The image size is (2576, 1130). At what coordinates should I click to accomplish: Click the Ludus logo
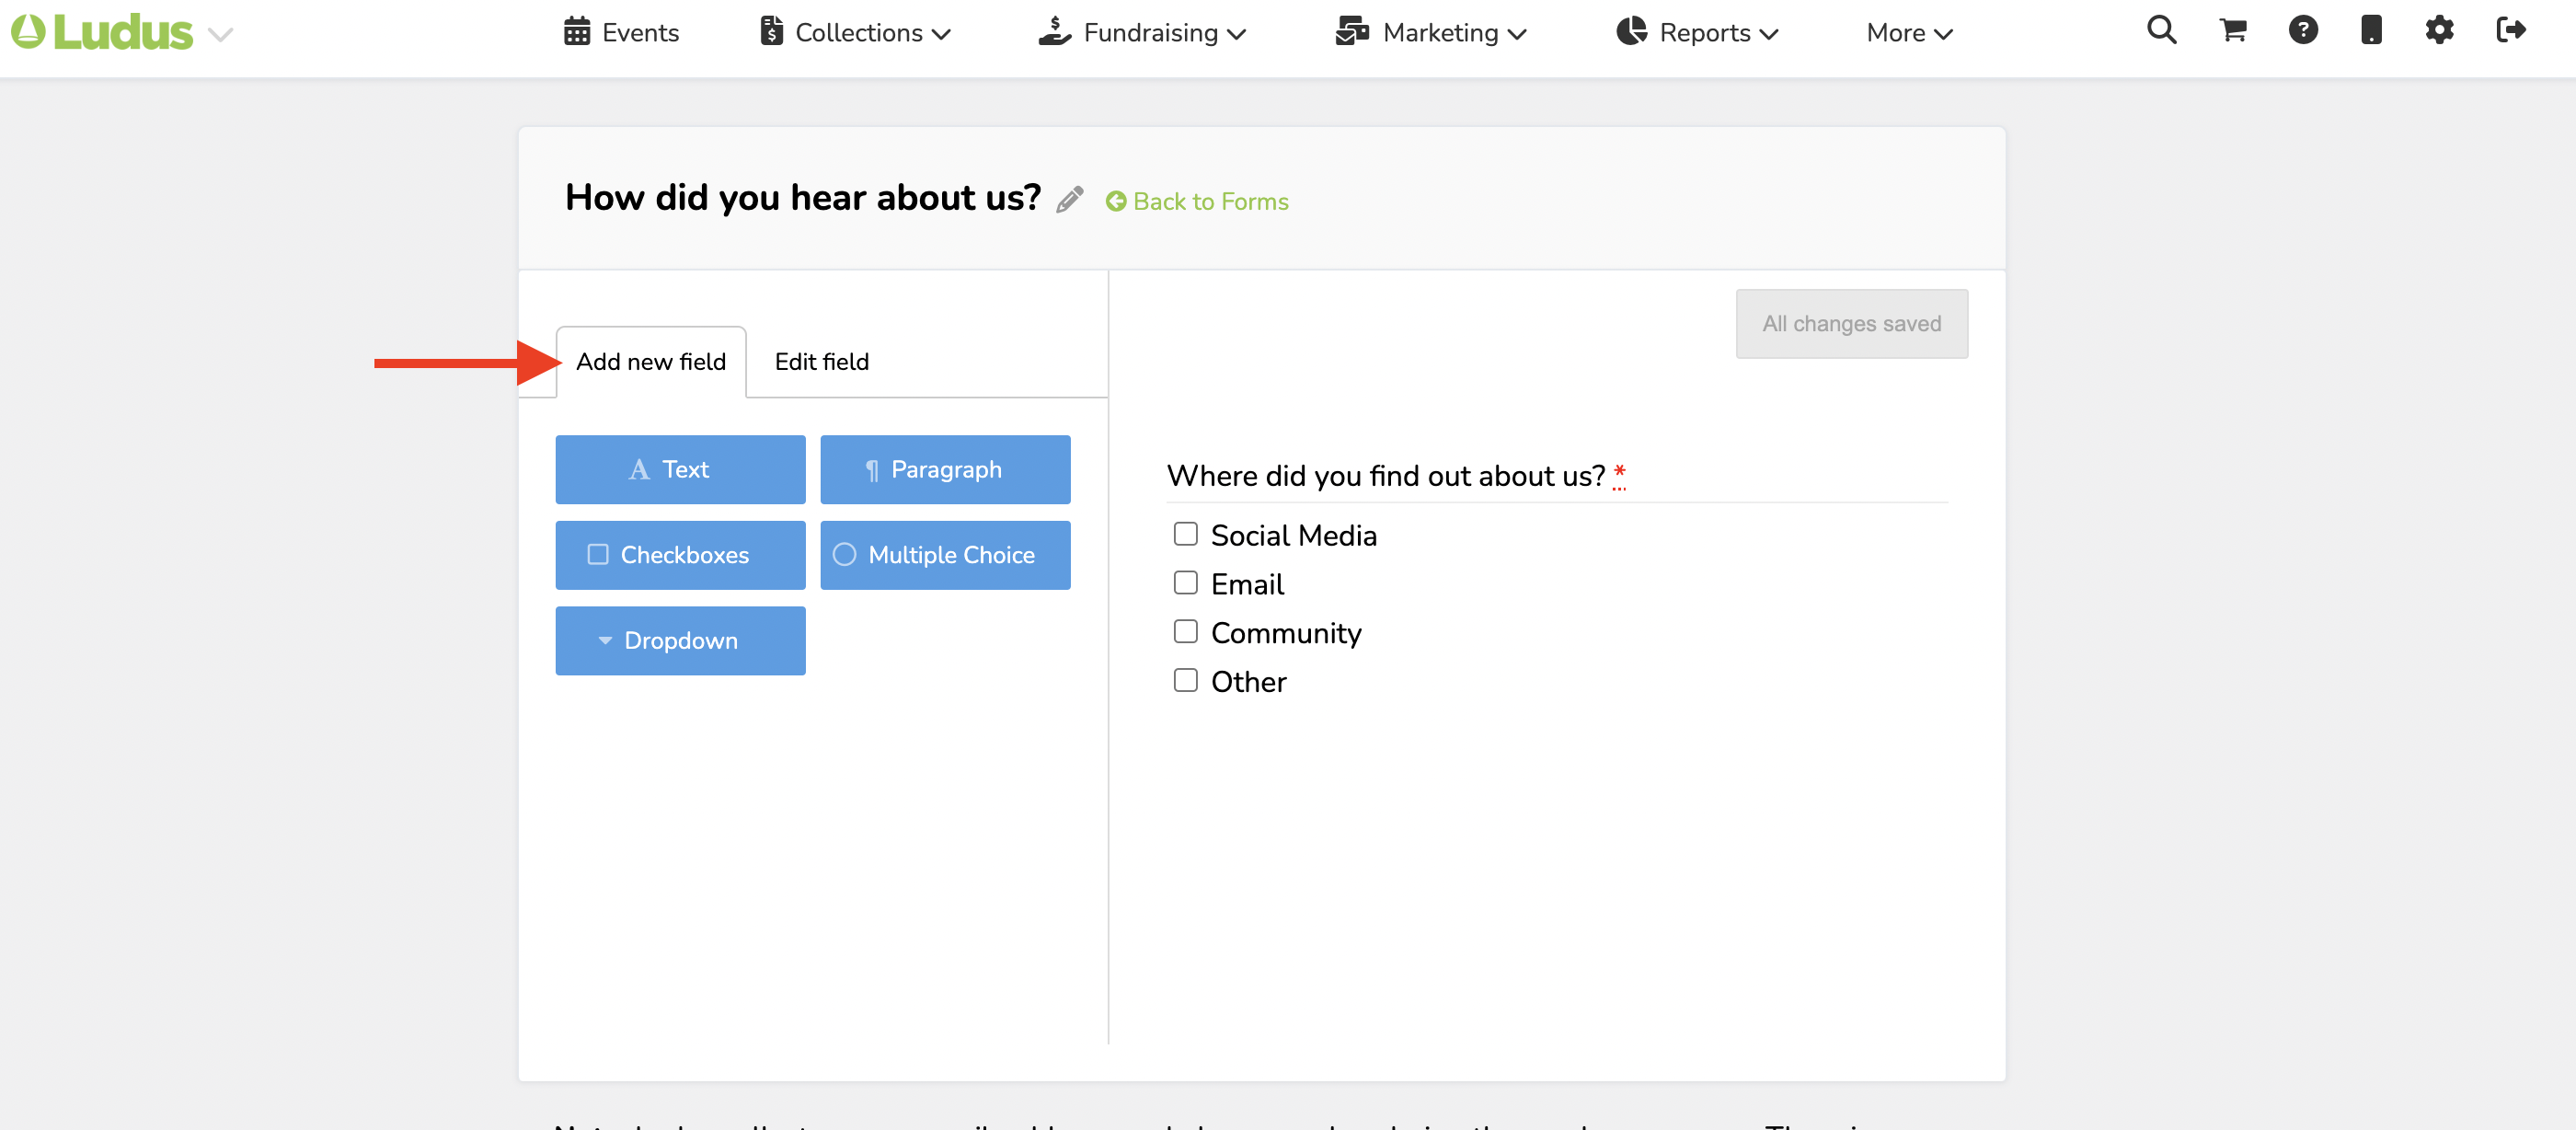click(x=103, y=33)
